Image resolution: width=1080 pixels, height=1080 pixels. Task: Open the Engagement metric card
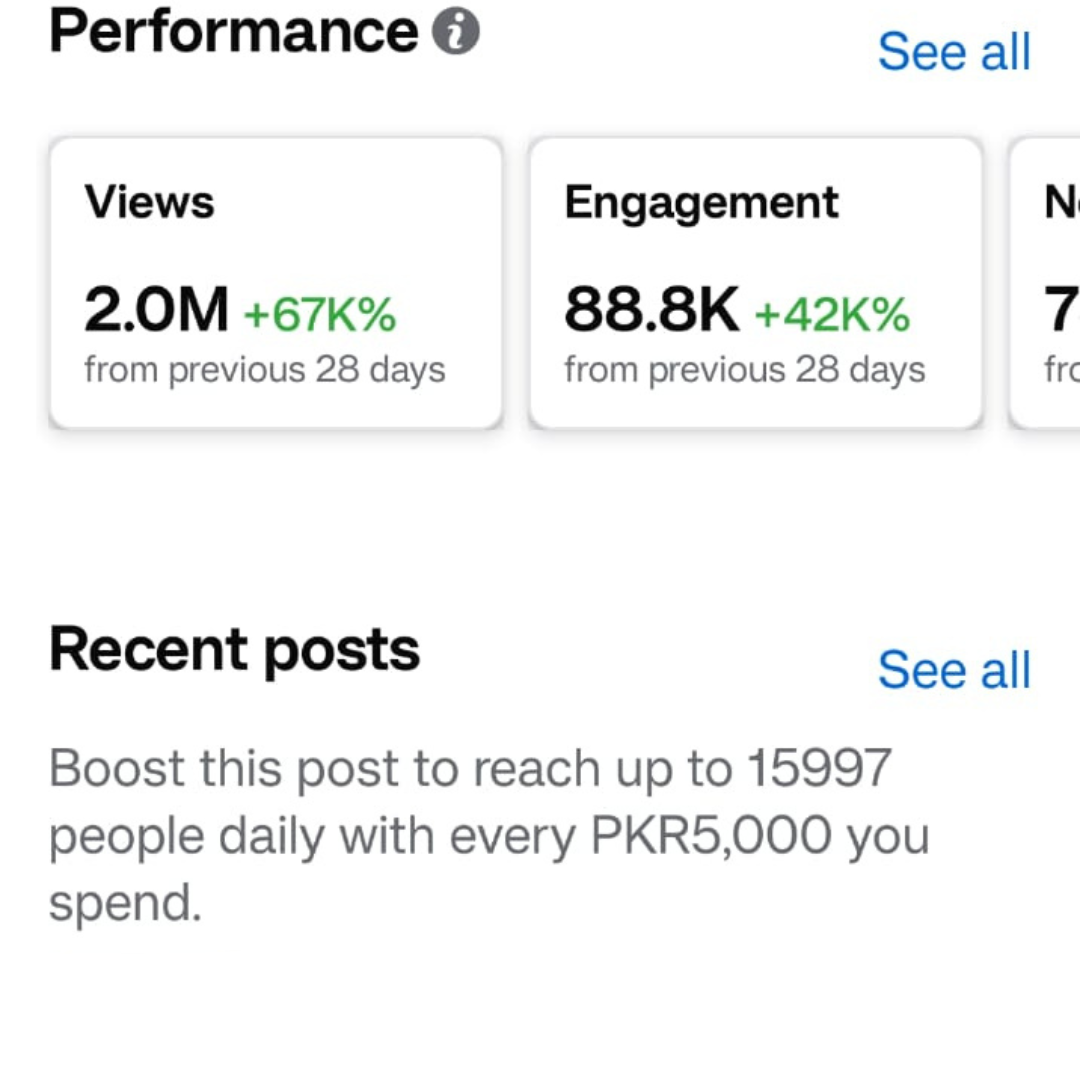click(x=756, y=283)
